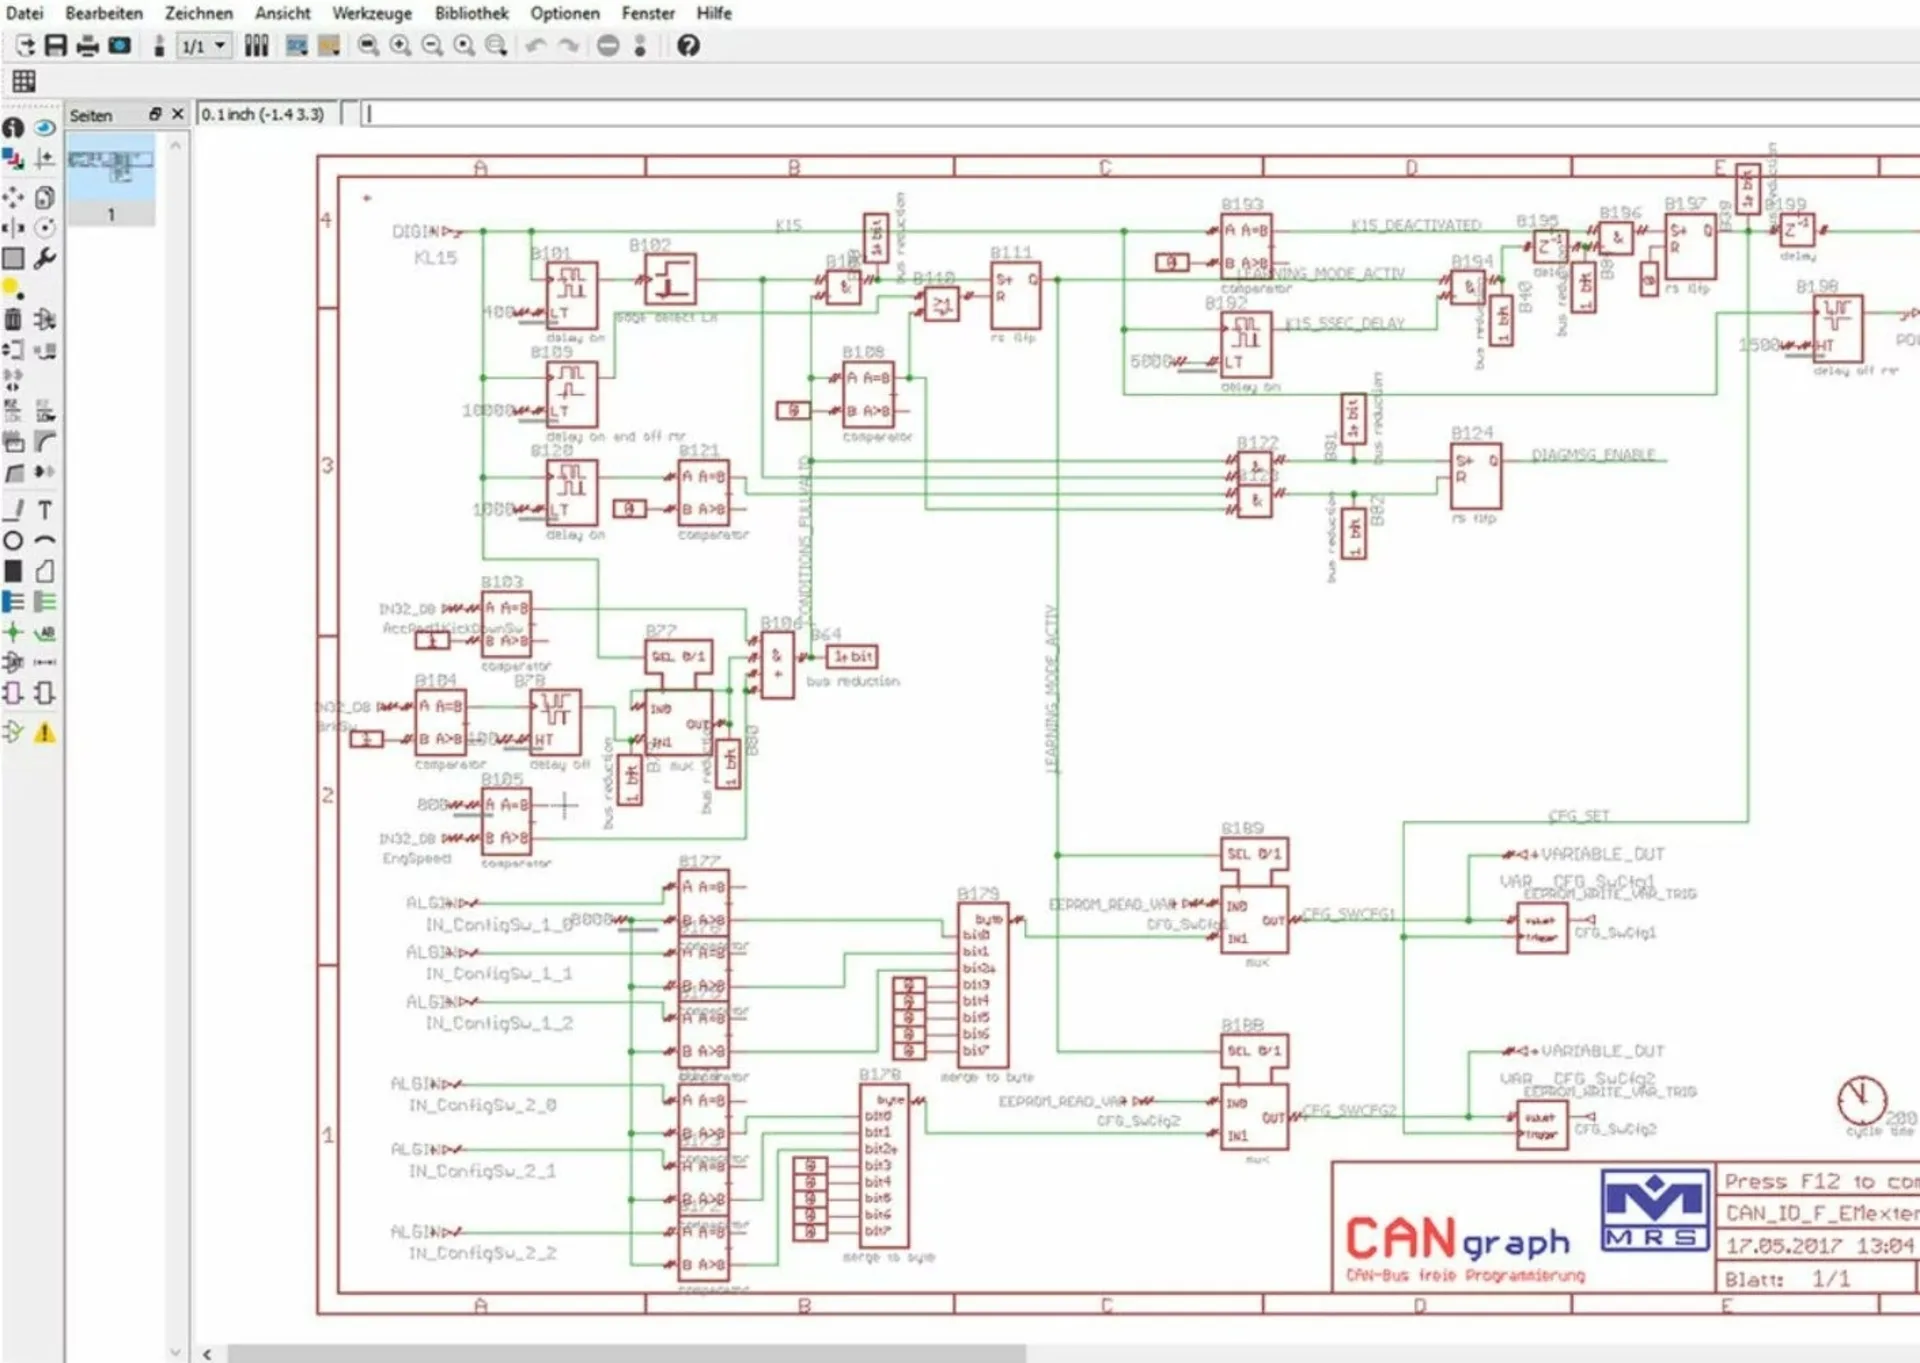1920x1363 pixels.
Task: Open the Datei menu
Action: click(24, 13)
